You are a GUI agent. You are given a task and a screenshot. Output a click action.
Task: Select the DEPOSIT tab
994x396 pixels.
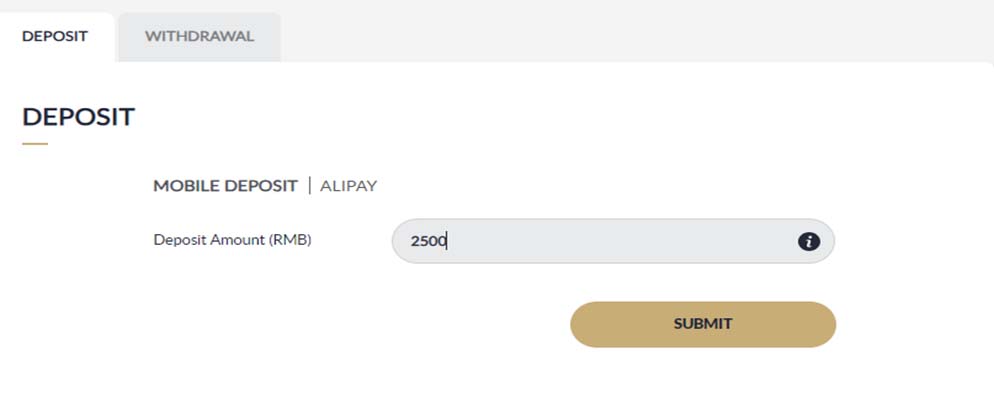pyautogui.click(x=55, y=37)
